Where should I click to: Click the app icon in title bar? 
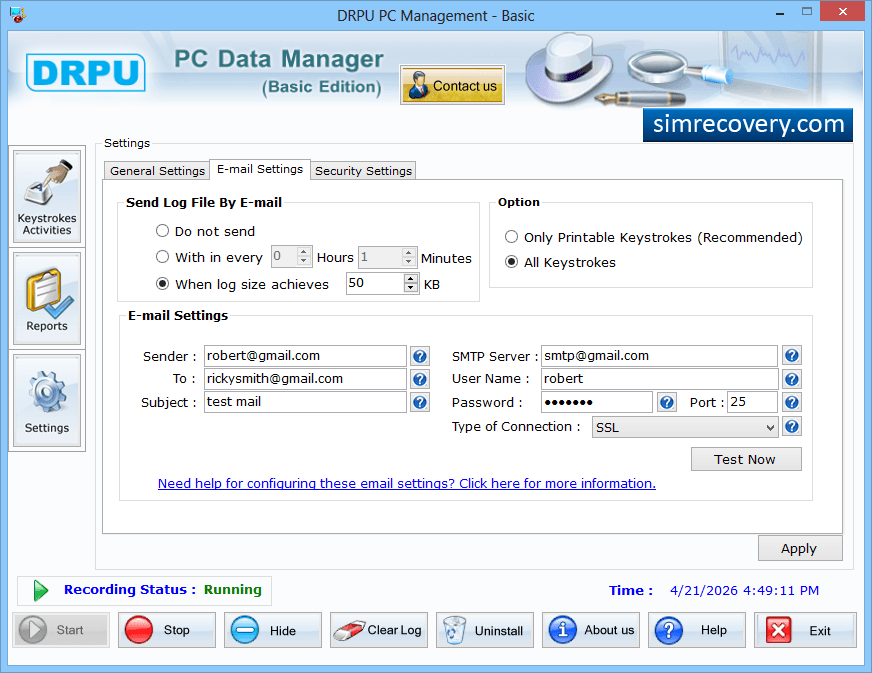coord(17,14)
